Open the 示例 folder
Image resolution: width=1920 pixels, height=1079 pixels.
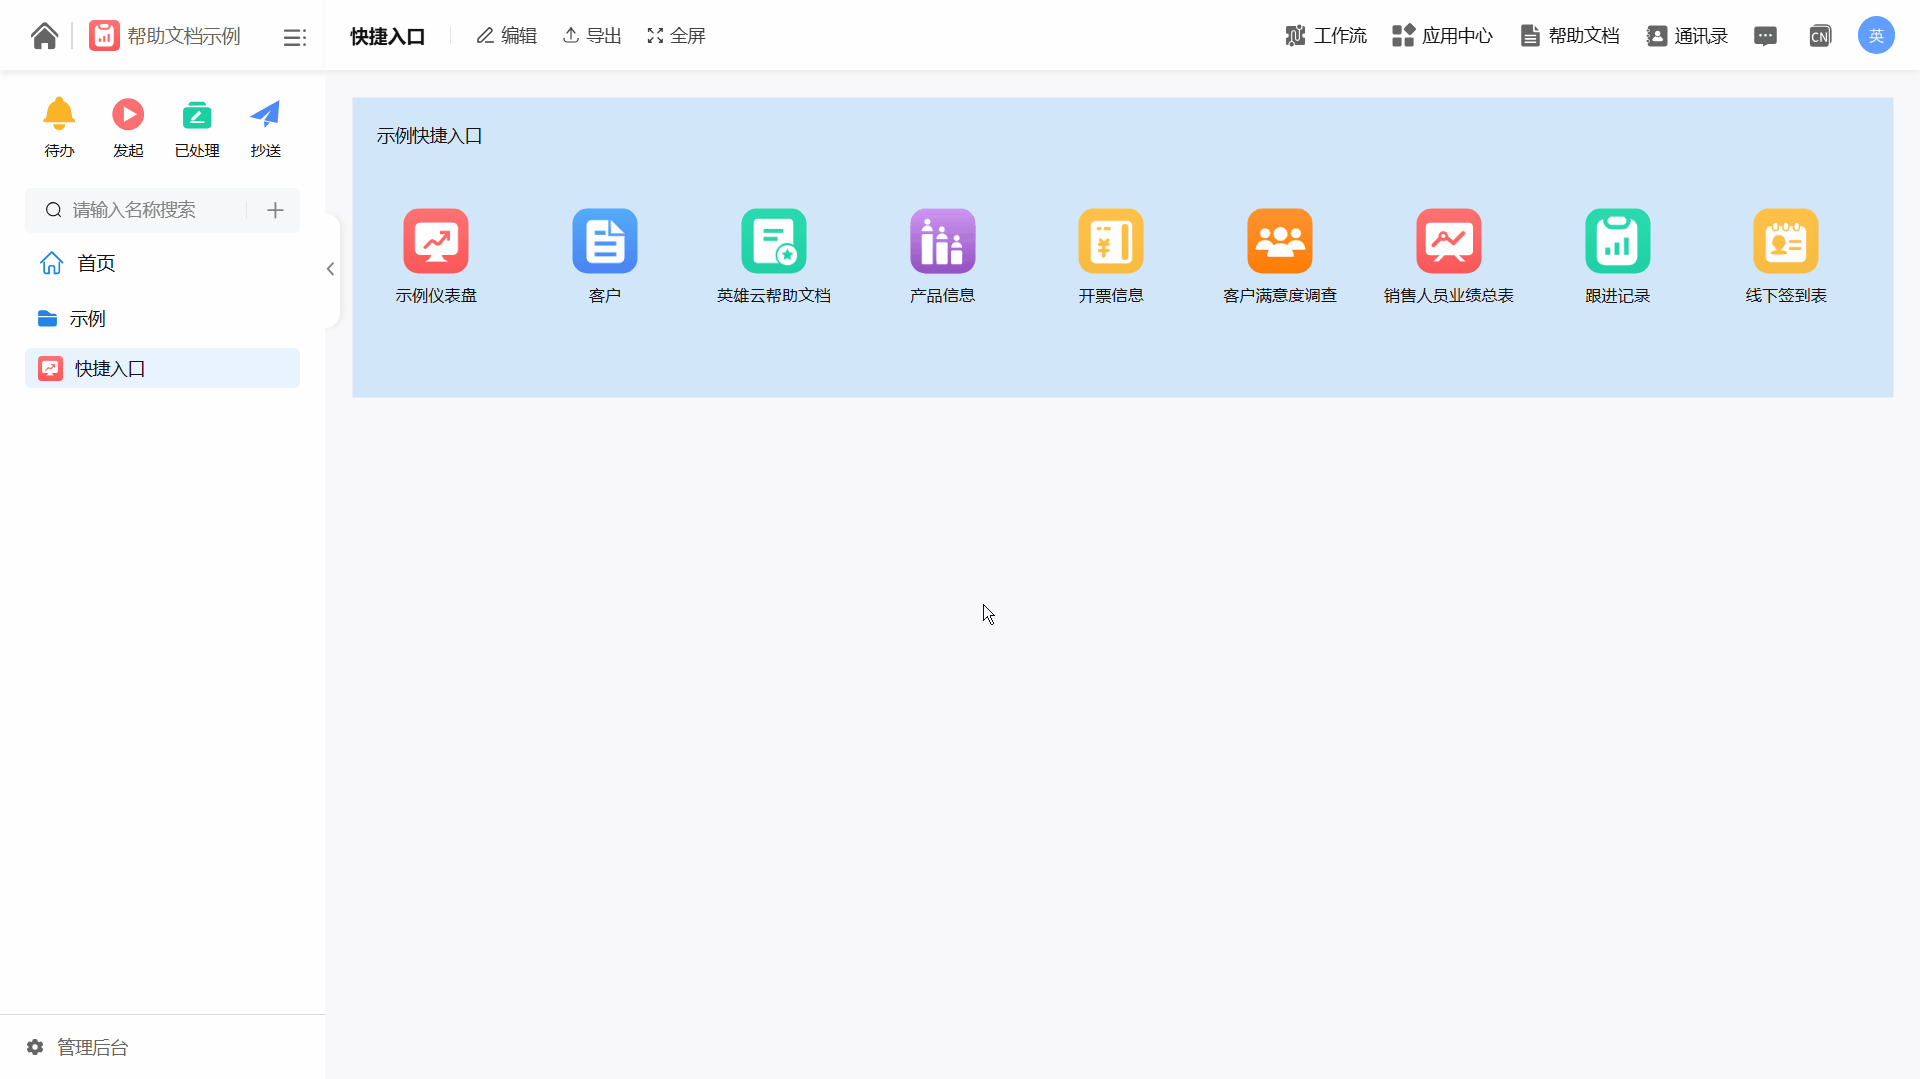coord(162,318)
